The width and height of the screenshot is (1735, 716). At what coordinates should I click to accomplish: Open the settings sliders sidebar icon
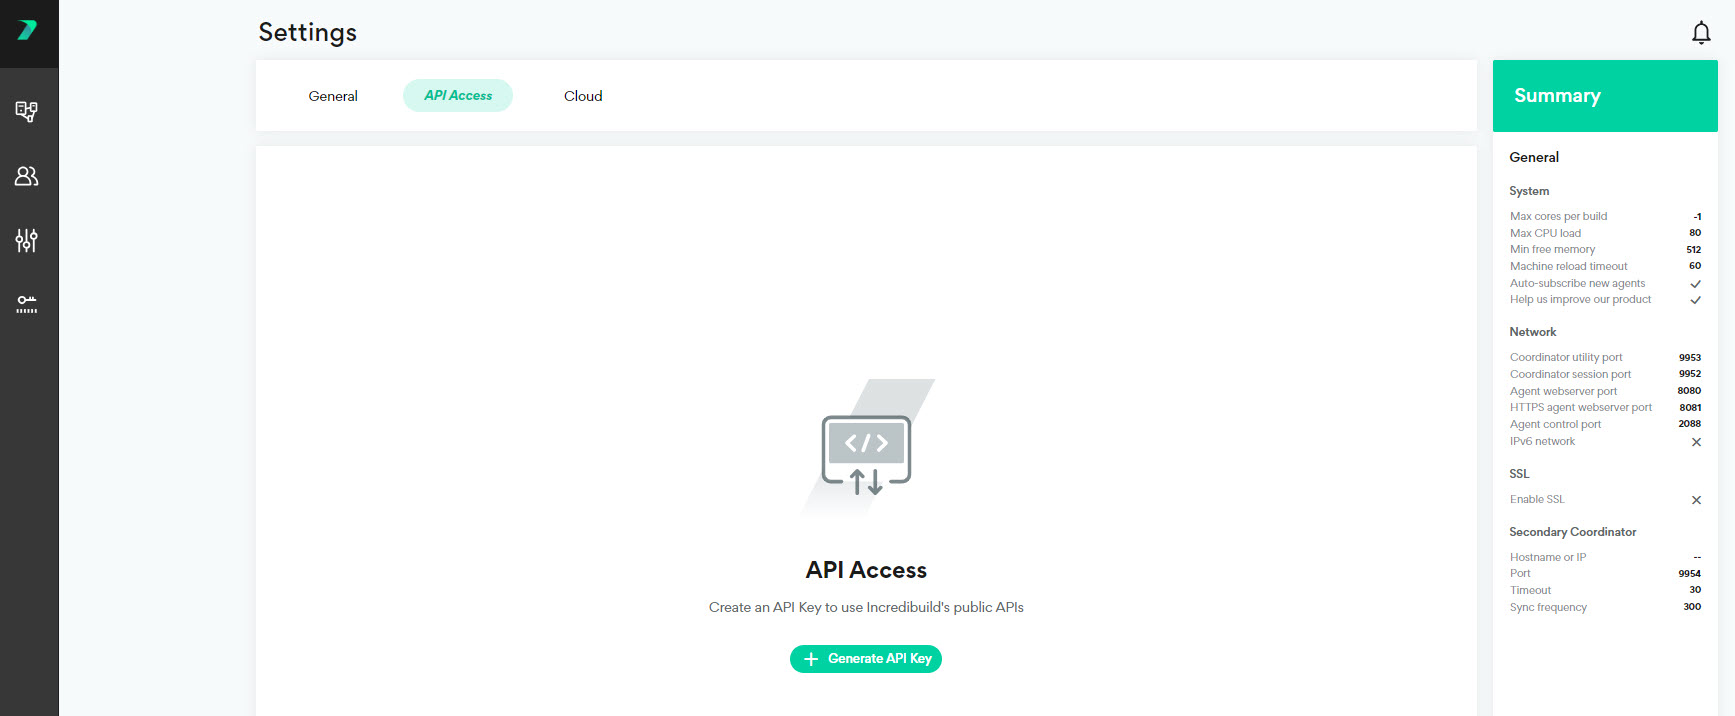27,240
